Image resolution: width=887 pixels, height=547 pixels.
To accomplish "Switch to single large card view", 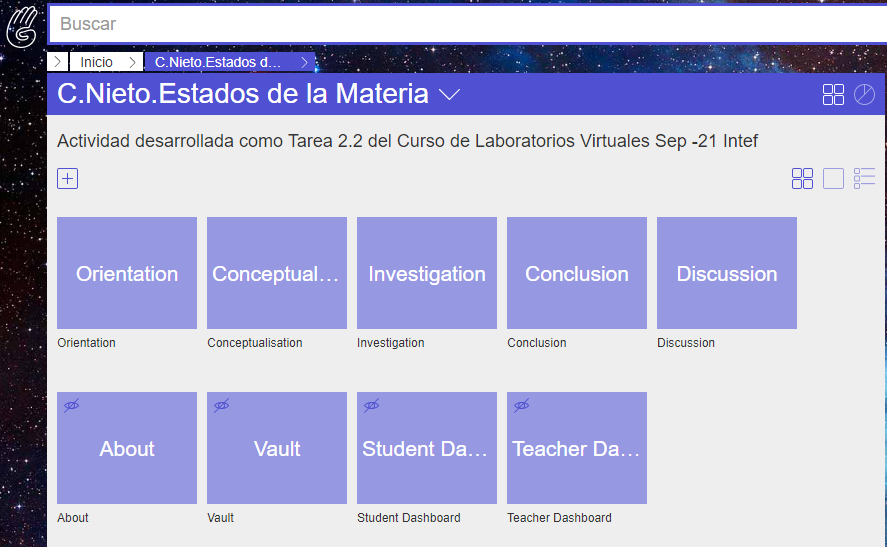I will click(833, 179).
